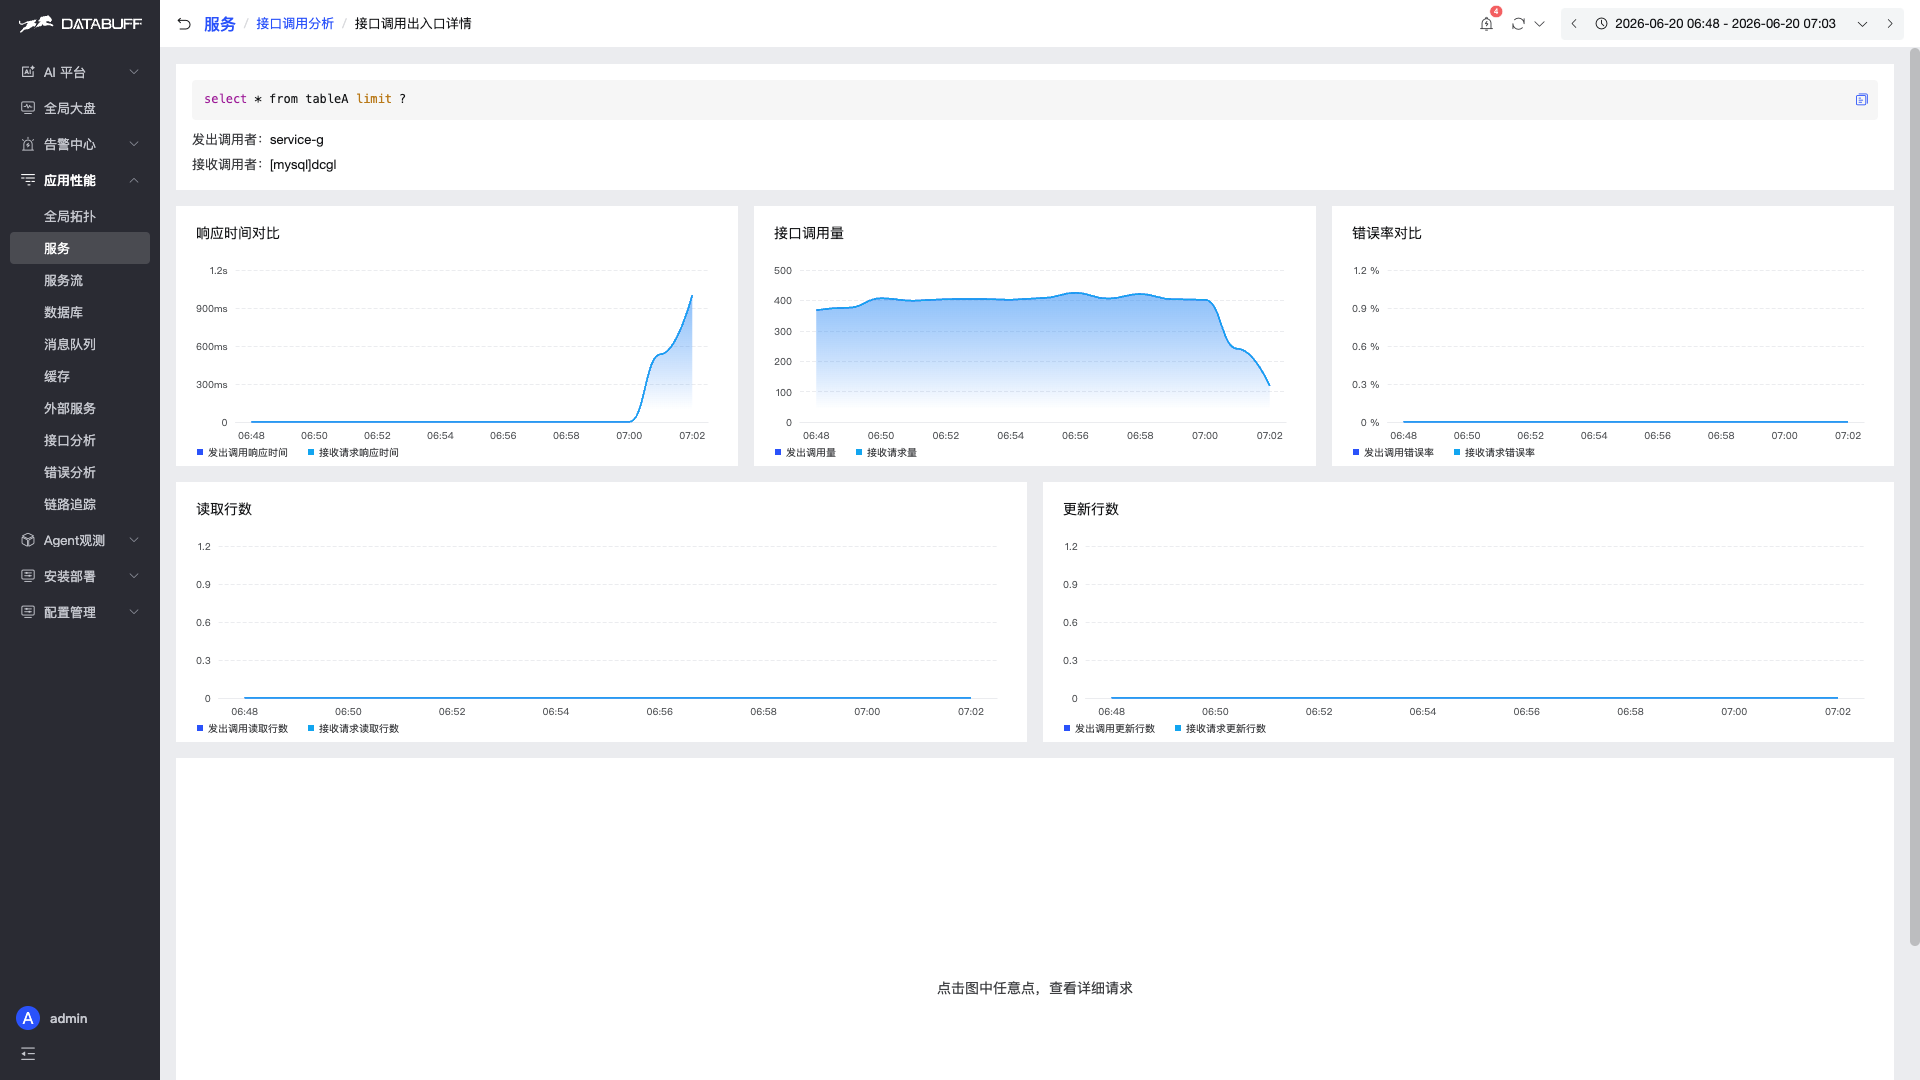Click the 读取行数 chart title
1920x1080 pixels.
tap(224, 509)
